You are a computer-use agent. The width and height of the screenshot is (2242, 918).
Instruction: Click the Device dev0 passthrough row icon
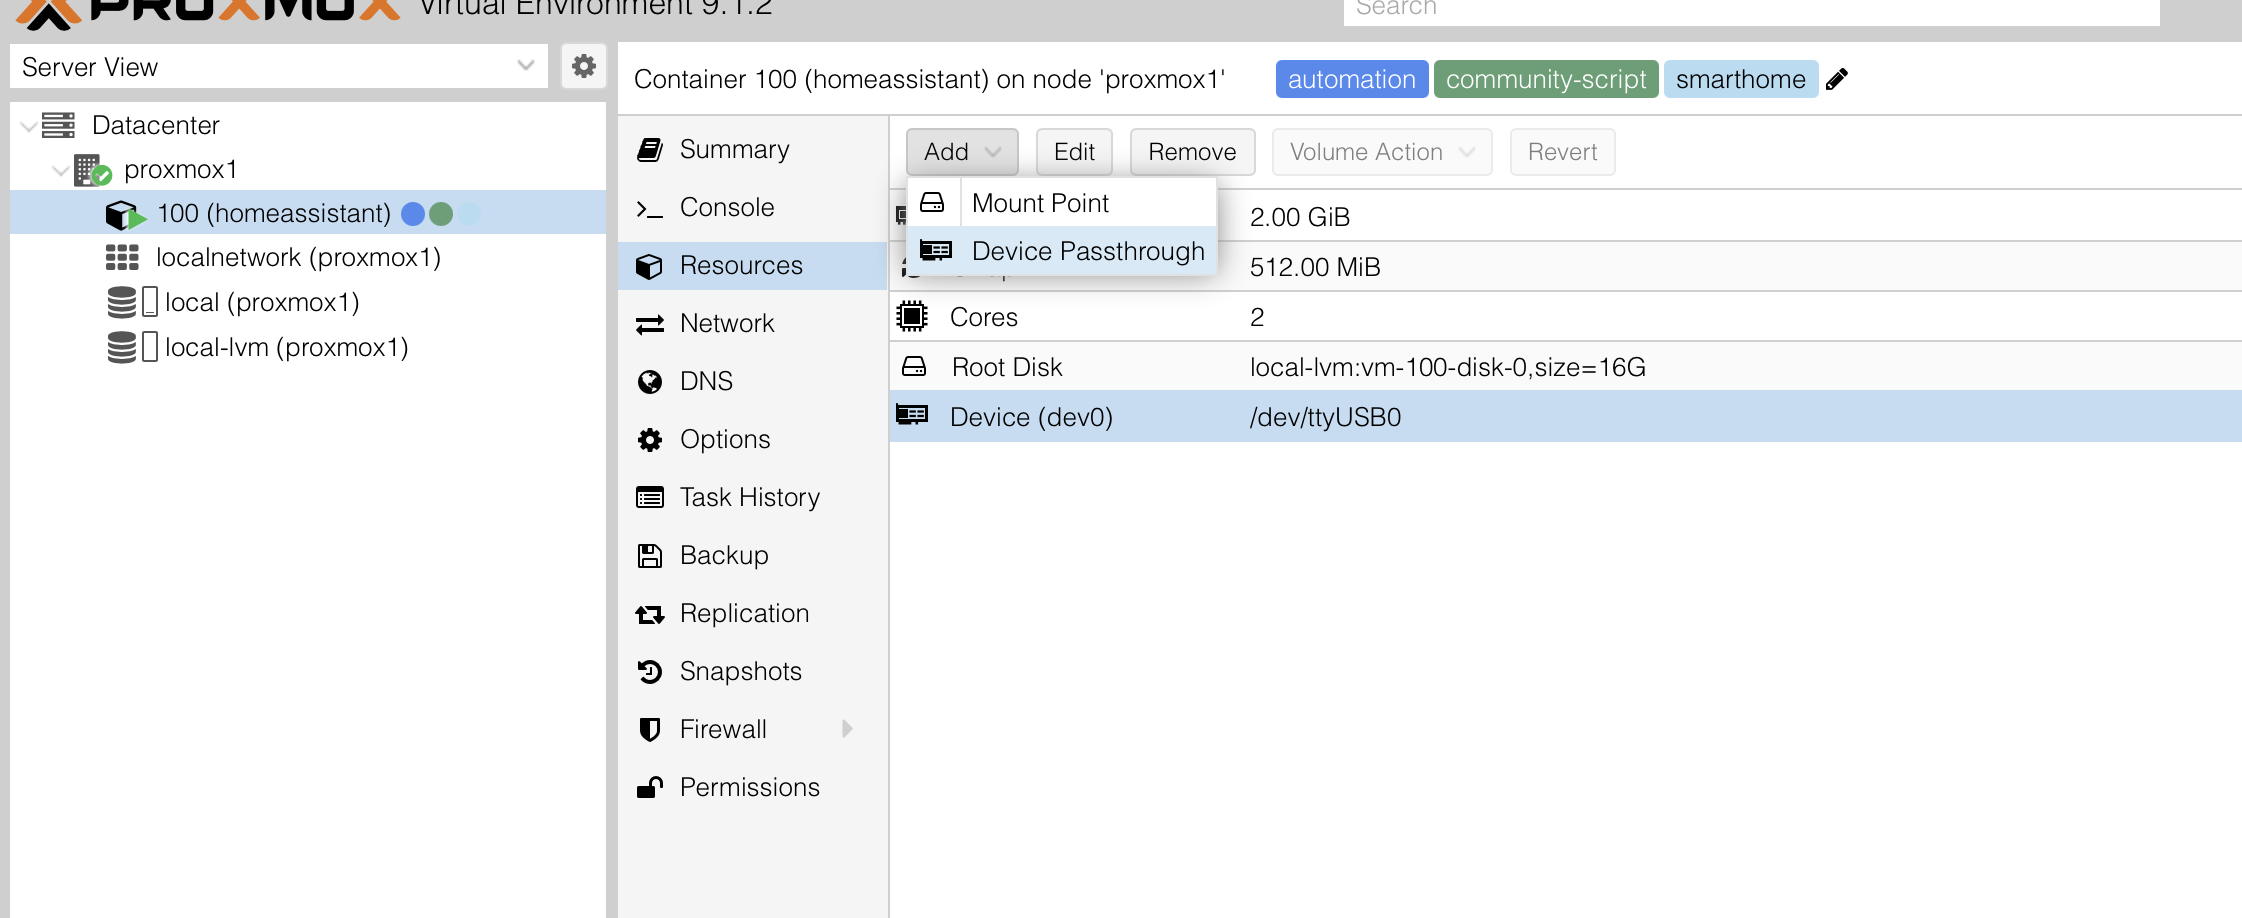[x=912, y=415]
